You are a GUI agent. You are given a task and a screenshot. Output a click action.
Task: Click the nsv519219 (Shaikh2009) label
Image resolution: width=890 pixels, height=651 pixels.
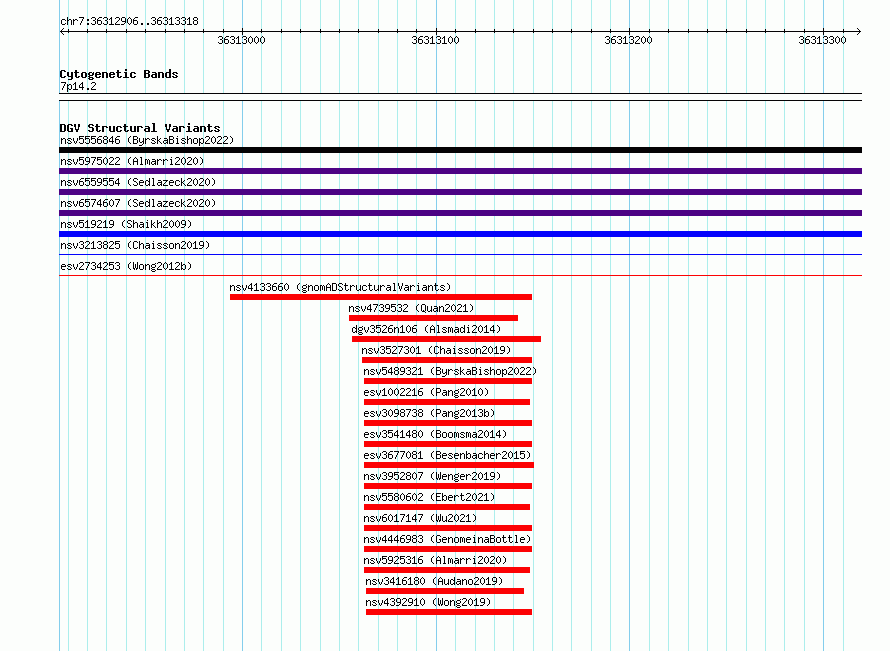[x=126, y=224]
